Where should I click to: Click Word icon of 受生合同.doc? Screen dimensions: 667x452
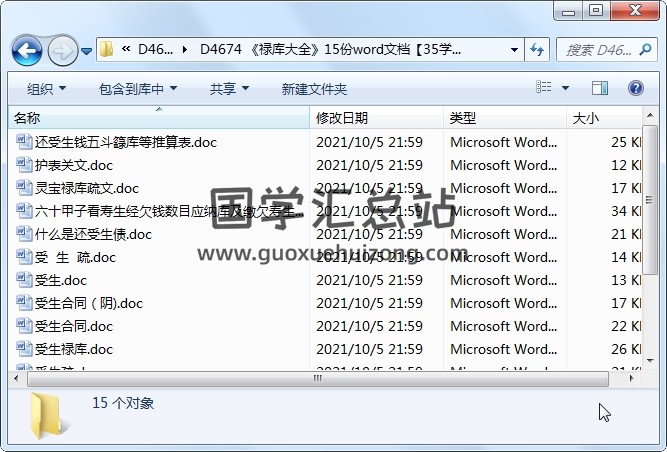pyautogui.click(x=24, y=326)
